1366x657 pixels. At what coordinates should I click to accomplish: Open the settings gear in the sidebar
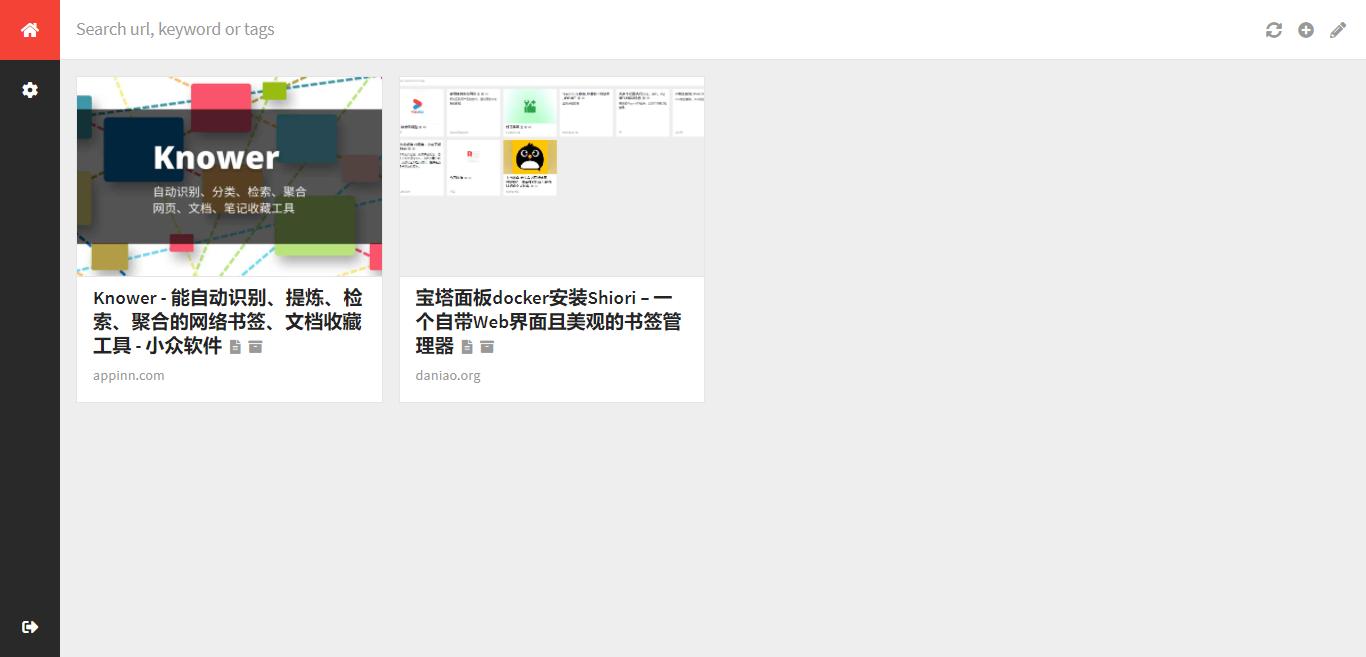click(29, 90)
